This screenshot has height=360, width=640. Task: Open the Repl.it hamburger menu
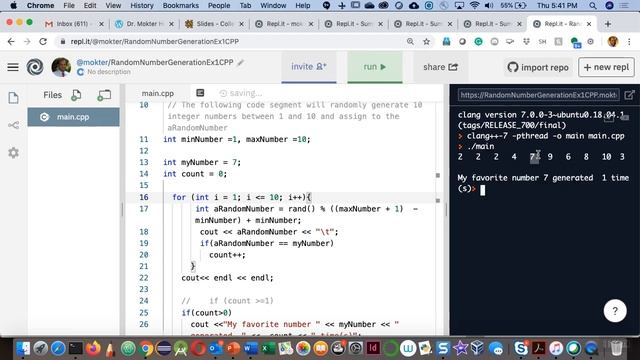click(13, 67)
